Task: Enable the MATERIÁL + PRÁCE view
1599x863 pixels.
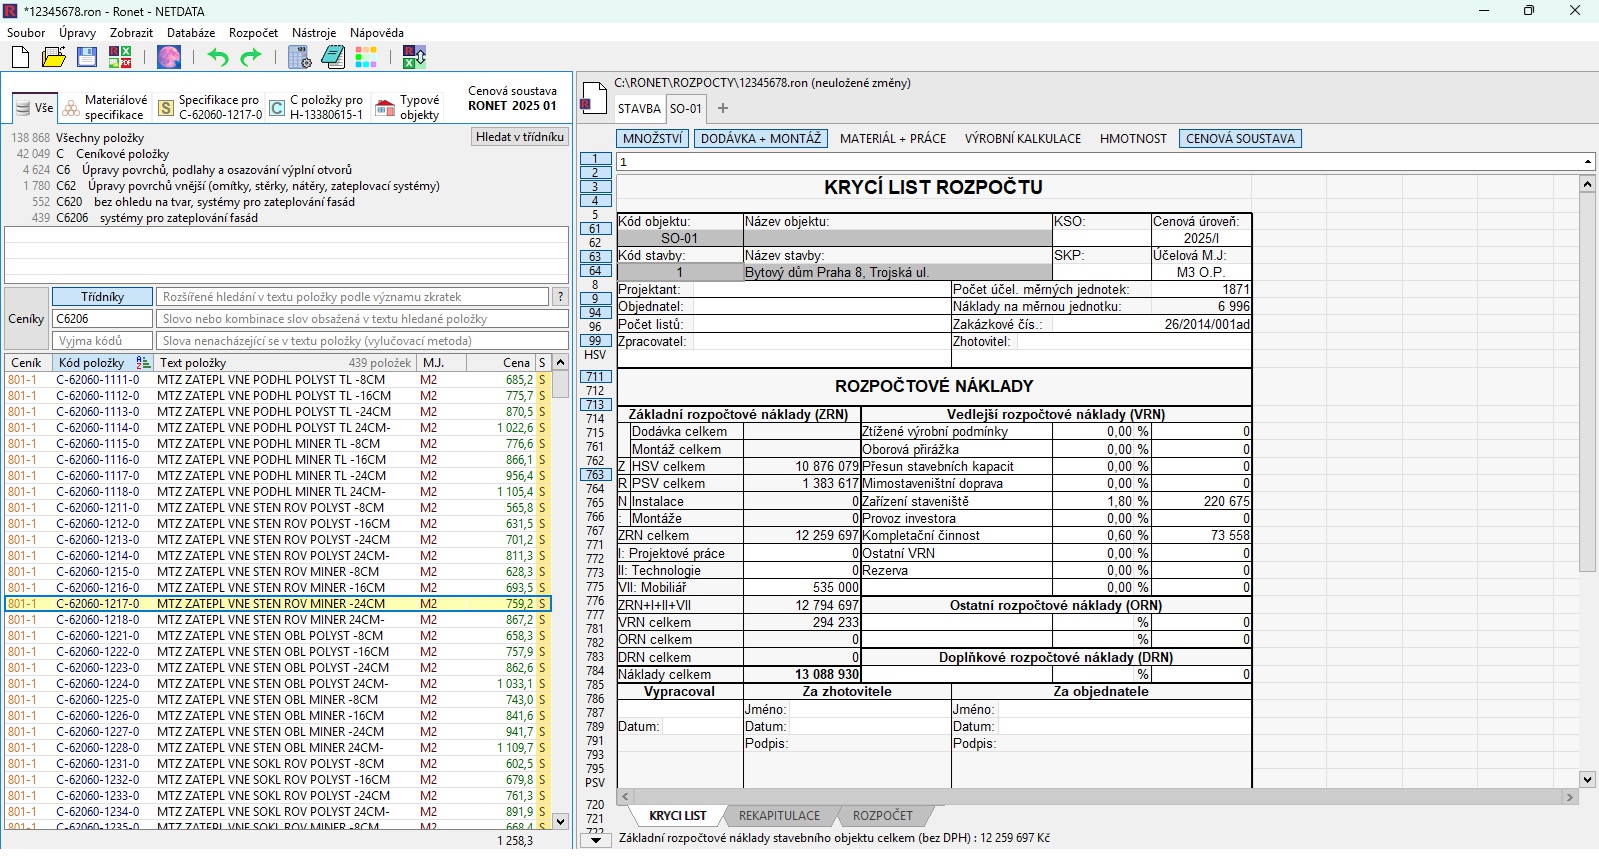Action: [893, 139]
